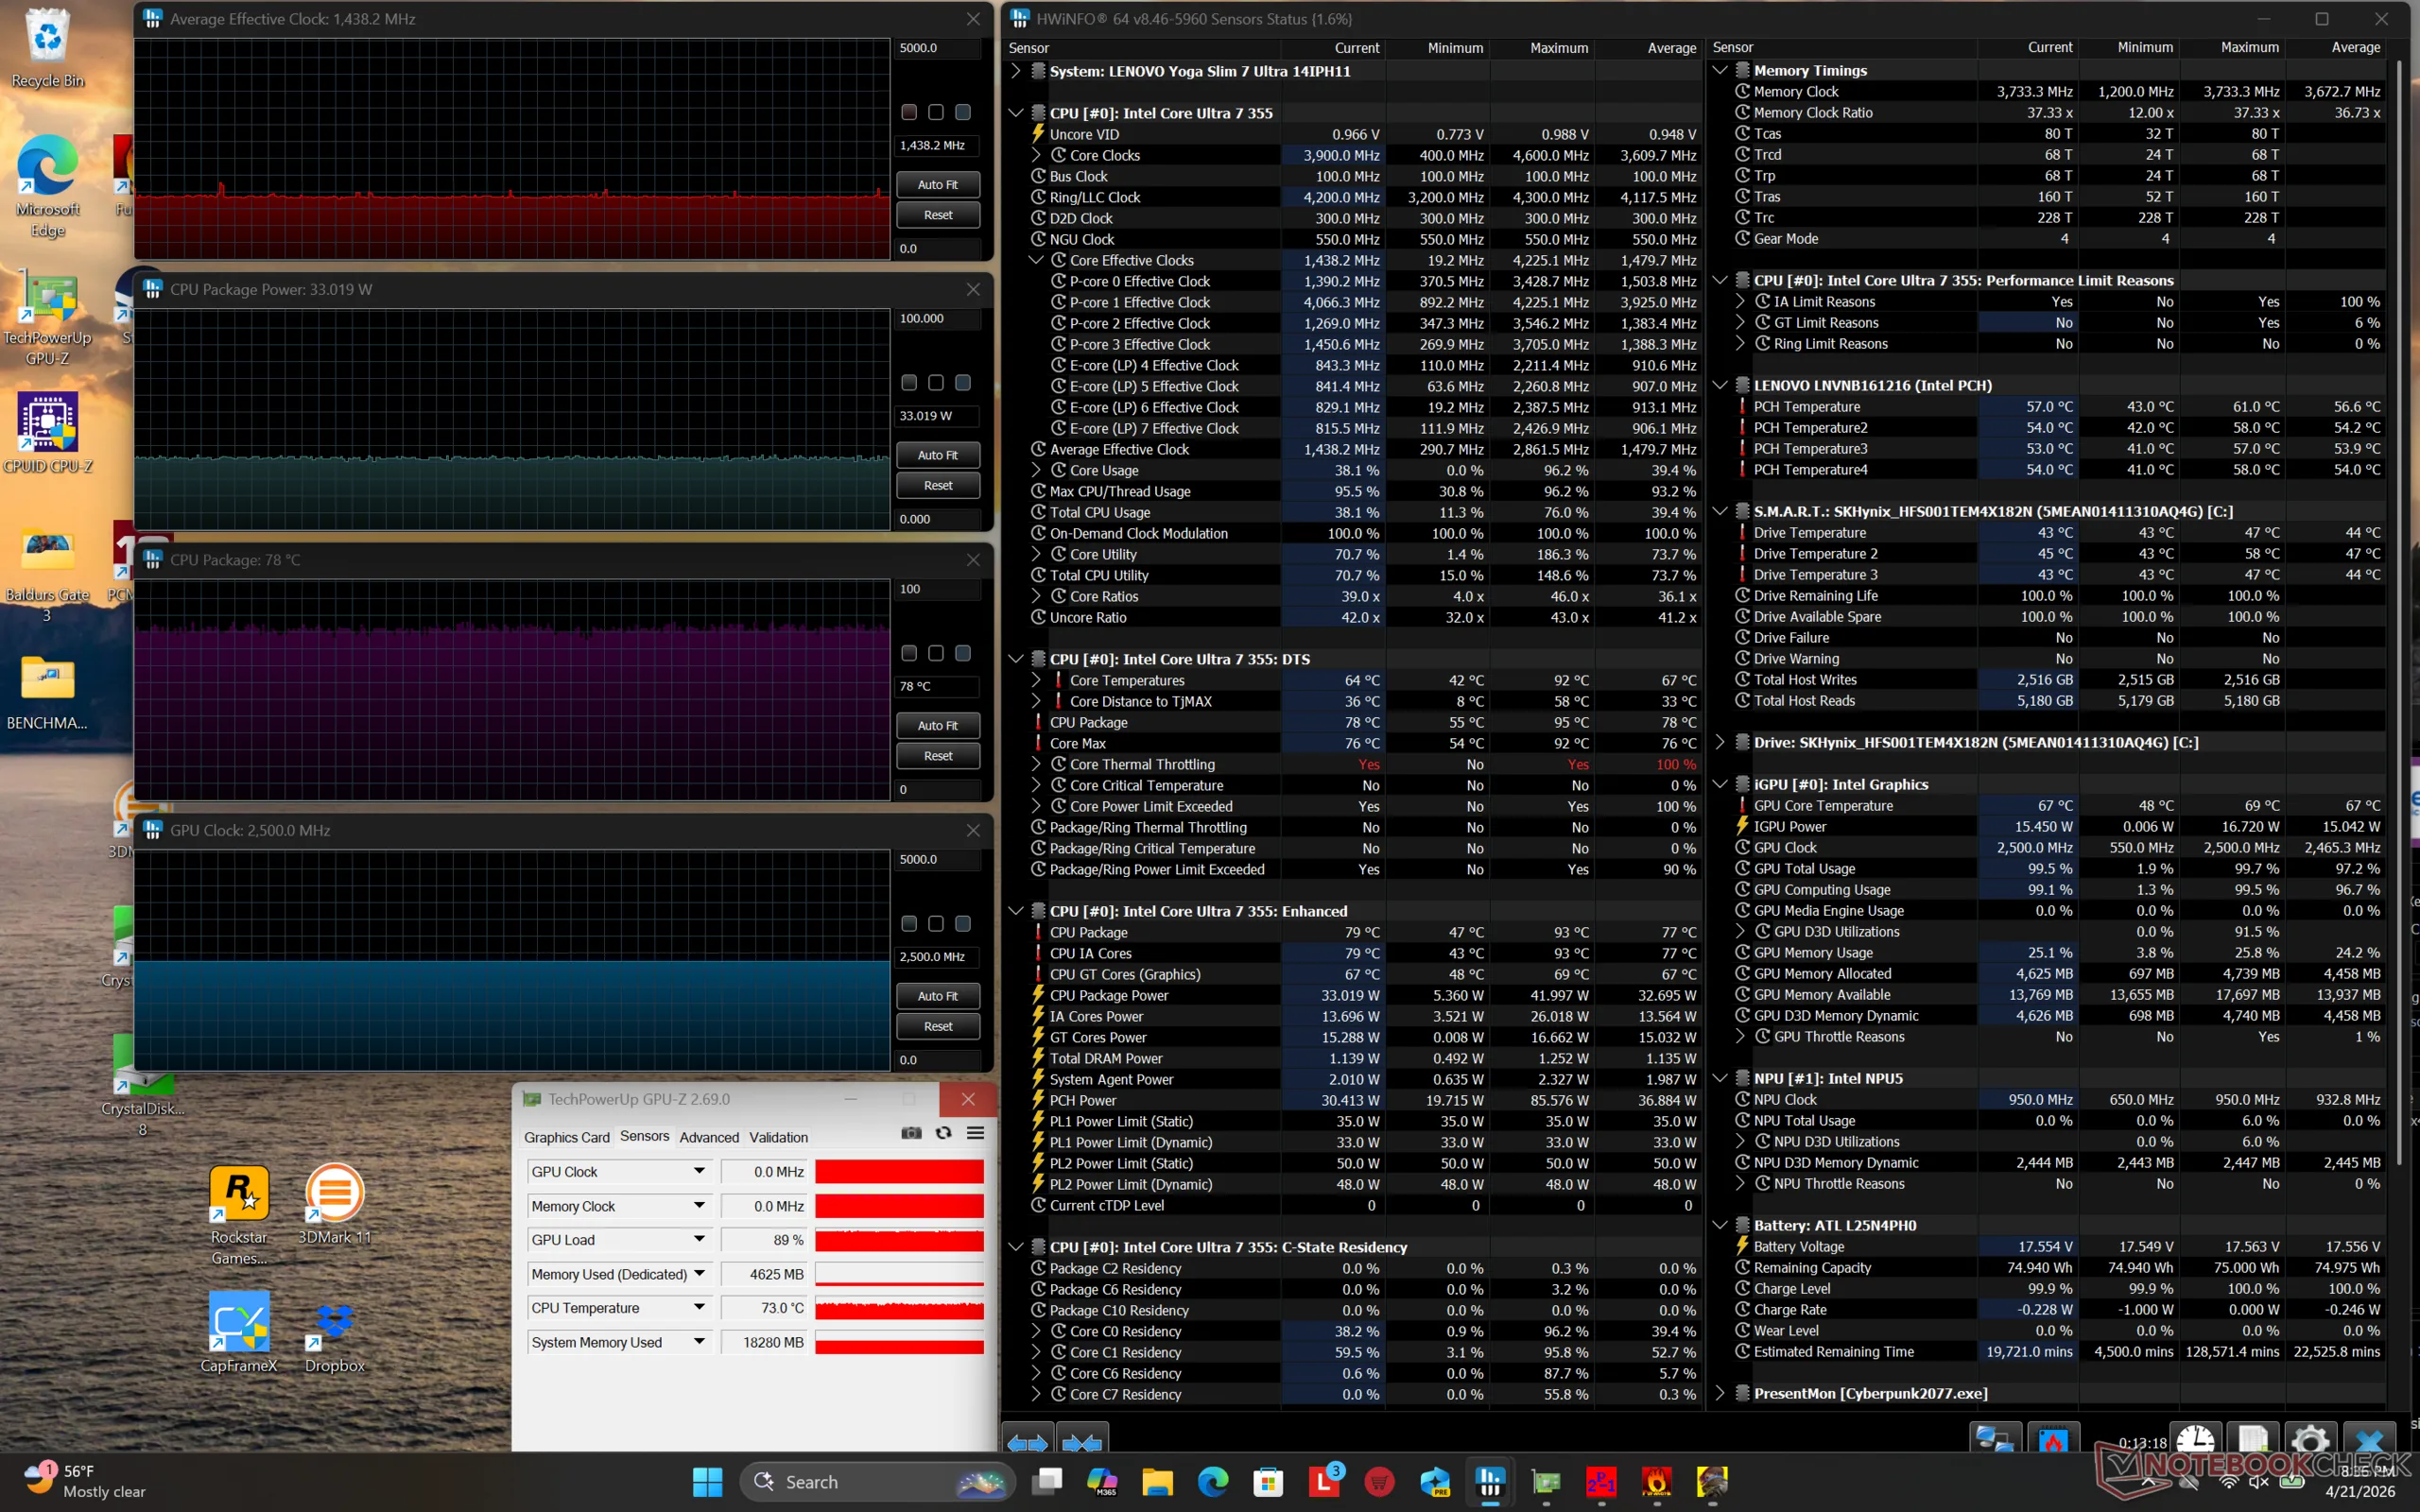Click the HWiNFO blue X close icon
Viewport: 2420px width, 1512px height.
tap(2368, 1441)
